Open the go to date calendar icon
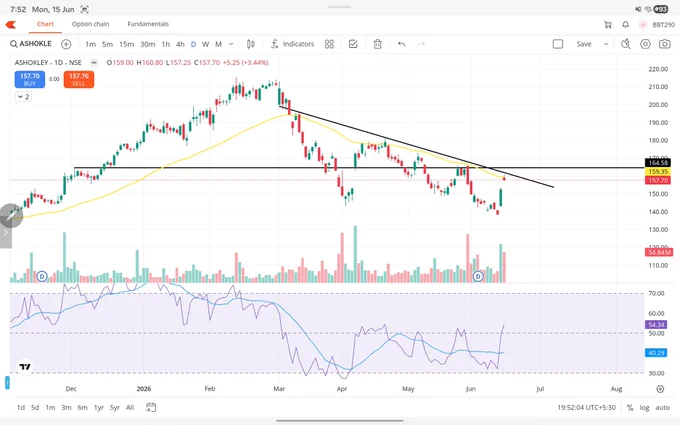Viewport: 680px width, 425px height. (x=151, y=407)
